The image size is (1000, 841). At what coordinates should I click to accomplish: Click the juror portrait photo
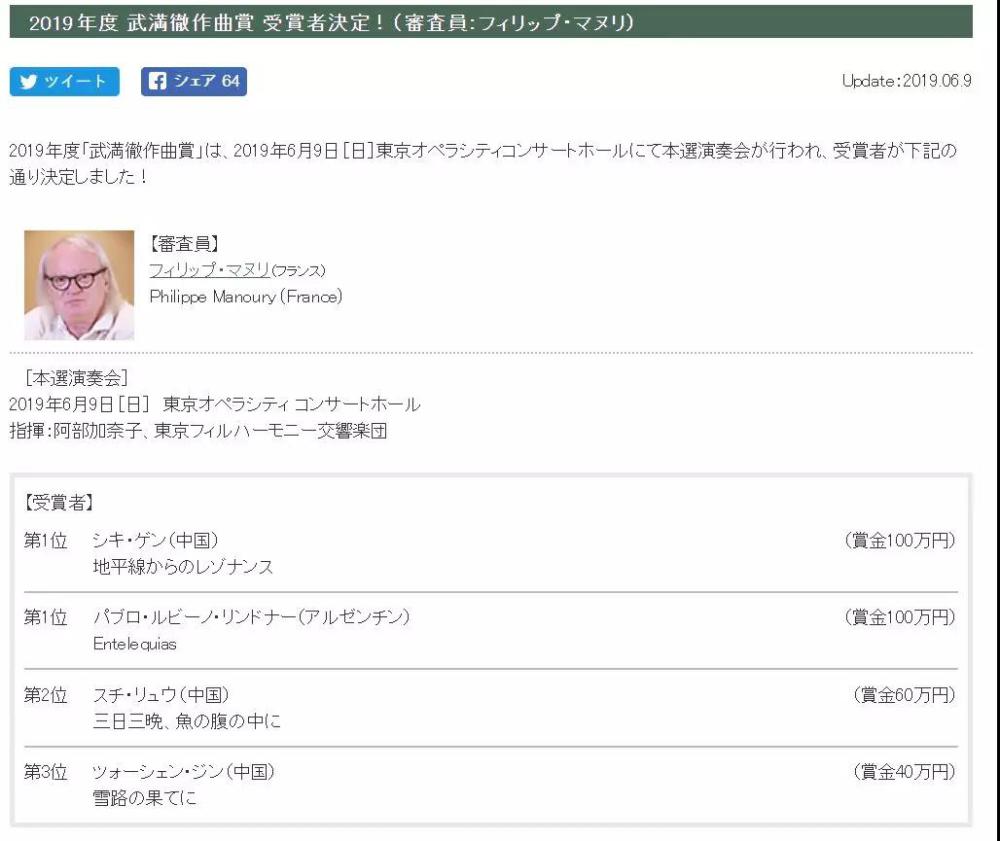tap(79, 286)
